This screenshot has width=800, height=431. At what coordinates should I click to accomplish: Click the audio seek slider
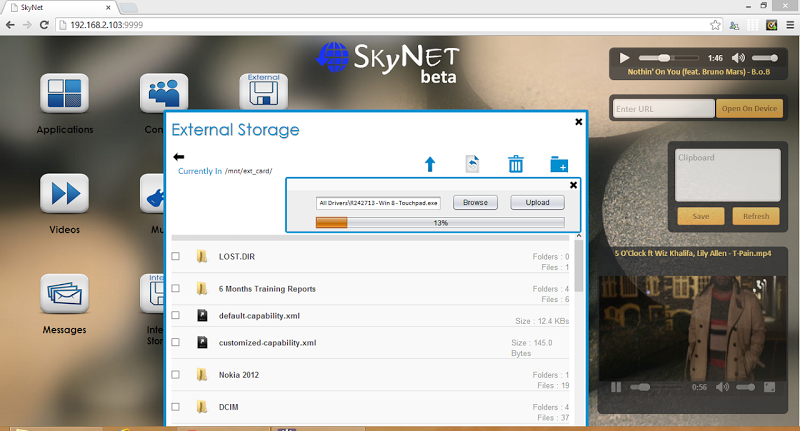pos(668,58)
